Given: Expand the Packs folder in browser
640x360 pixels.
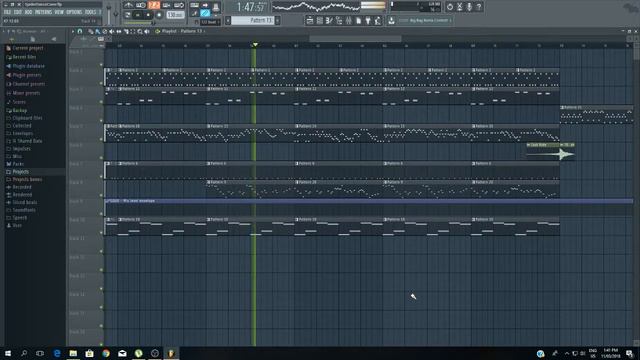Looking at the screenshot, I should click(x=15, y=164).
